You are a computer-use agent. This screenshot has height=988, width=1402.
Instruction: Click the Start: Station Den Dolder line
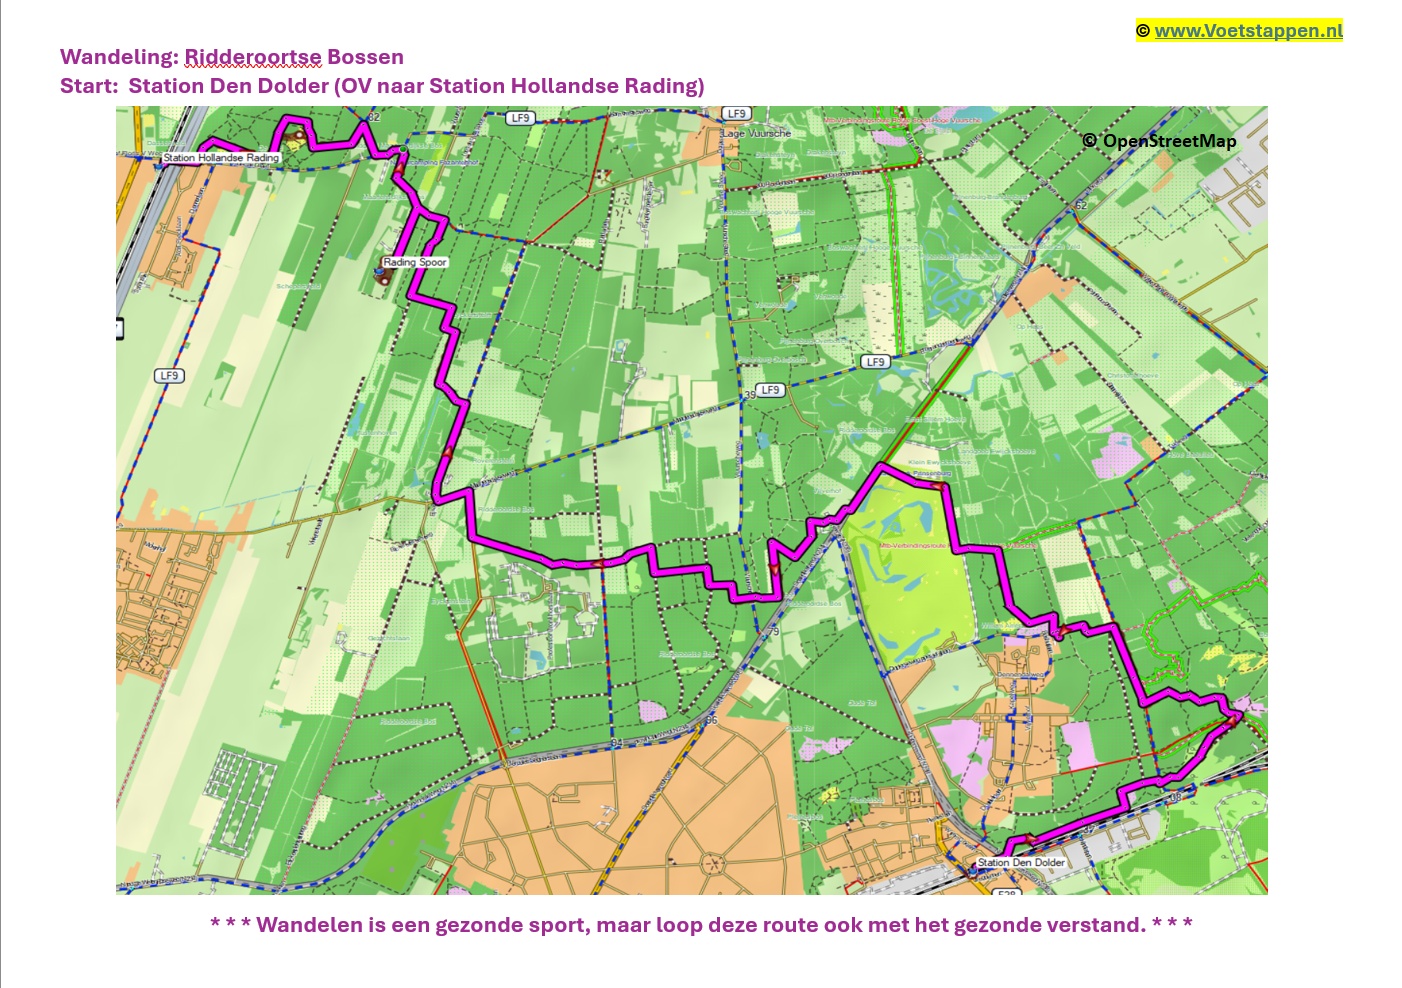coord(382,86)
